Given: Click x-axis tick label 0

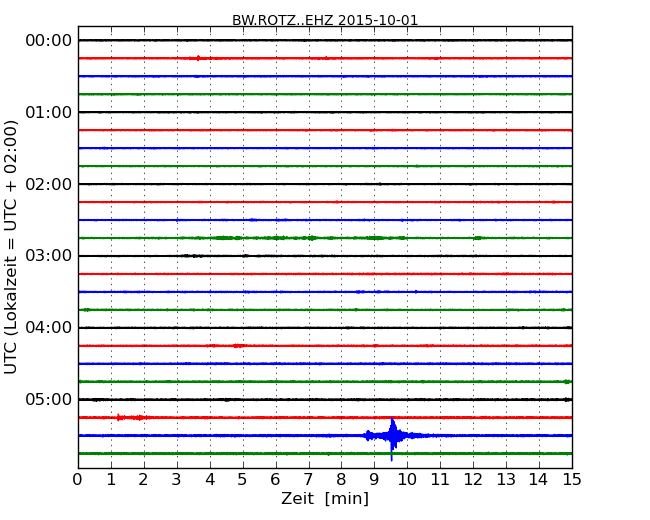Looking at the screenshot, I should (78, 480).
